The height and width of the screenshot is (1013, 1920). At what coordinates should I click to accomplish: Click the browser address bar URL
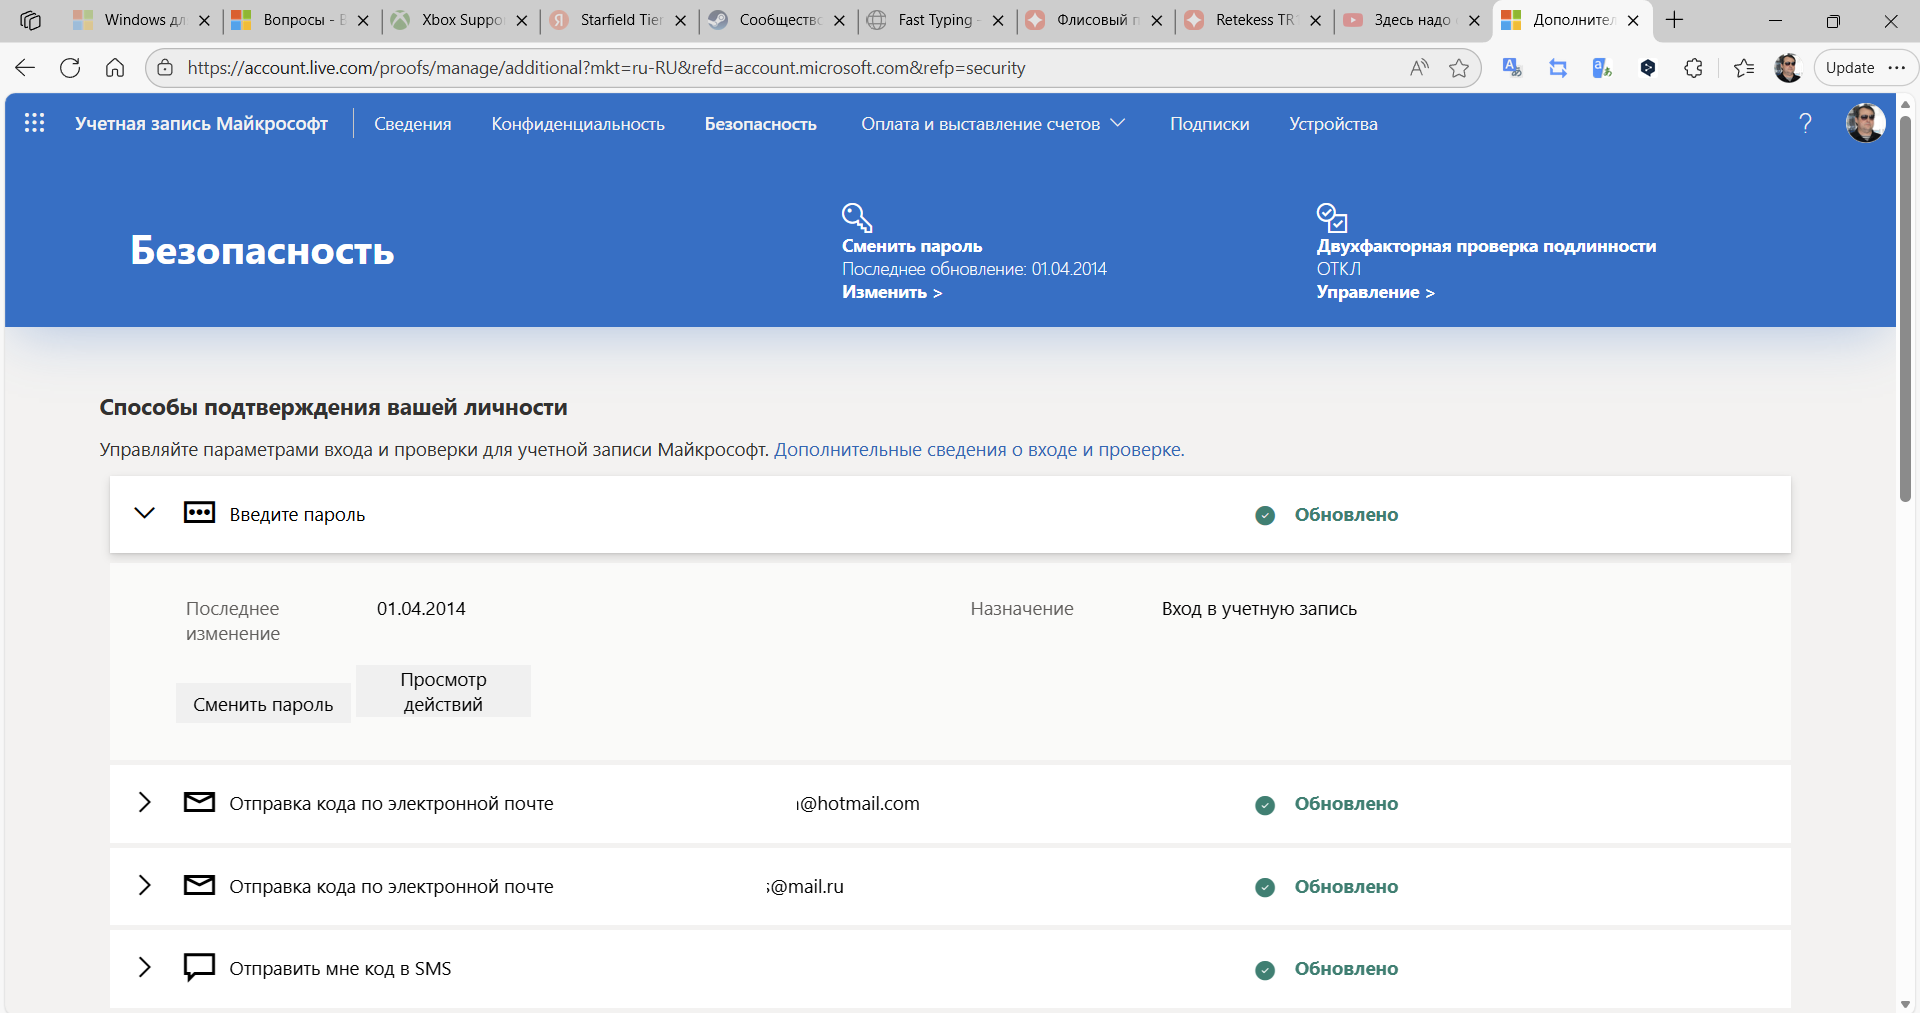[606, 68]
